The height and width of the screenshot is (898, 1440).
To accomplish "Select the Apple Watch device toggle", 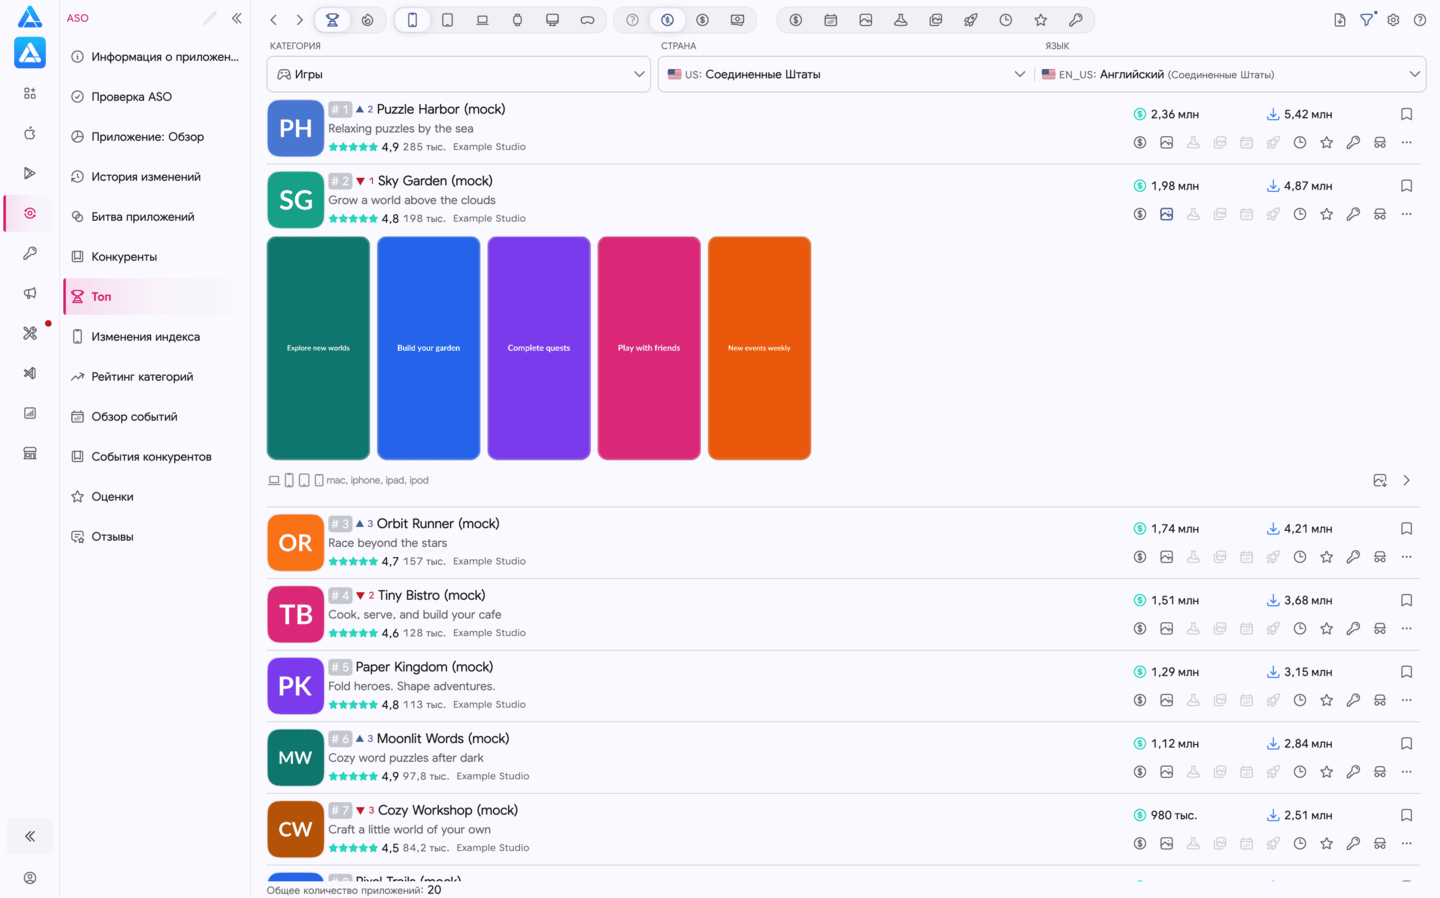I will (517, 20).
